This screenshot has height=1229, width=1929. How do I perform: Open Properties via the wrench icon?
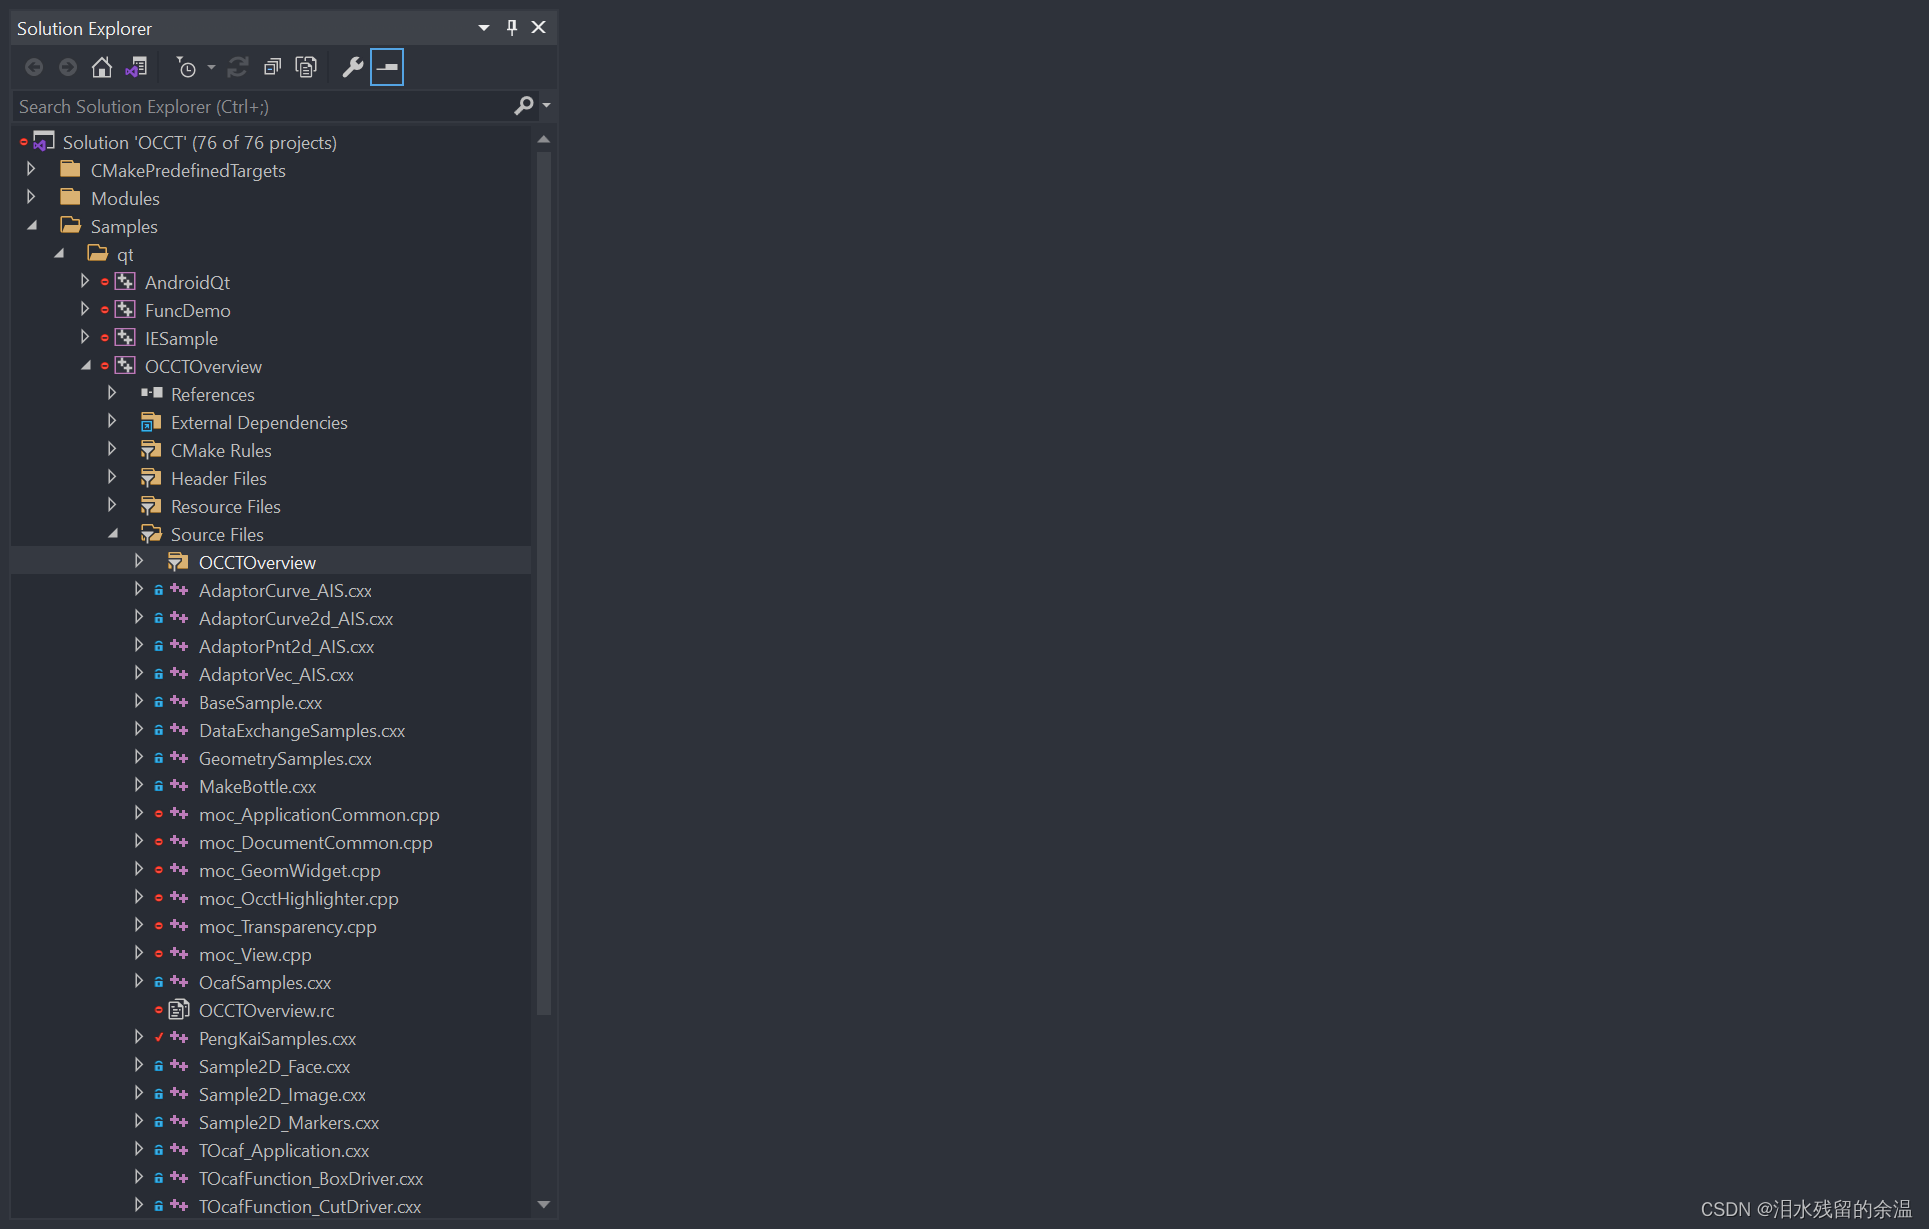[352, 67]
